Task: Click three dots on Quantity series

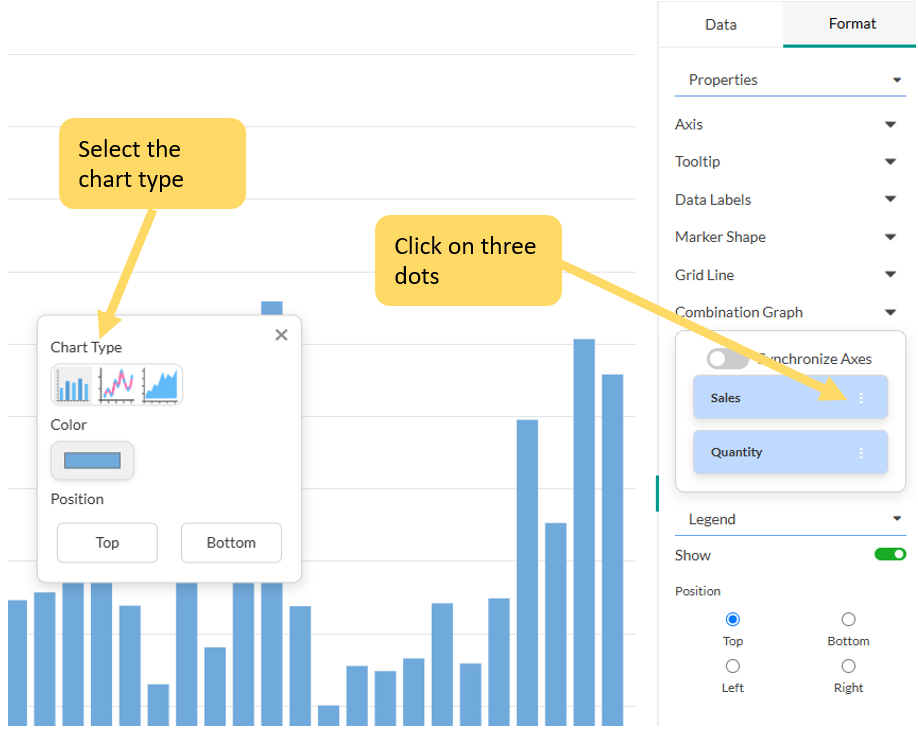Action: (861, 453)
